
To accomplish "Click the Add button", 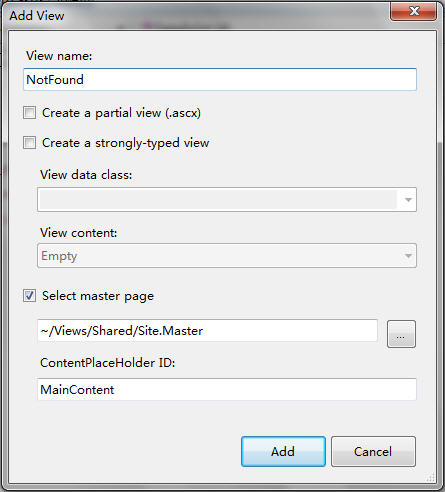I will tap(283, 452).
